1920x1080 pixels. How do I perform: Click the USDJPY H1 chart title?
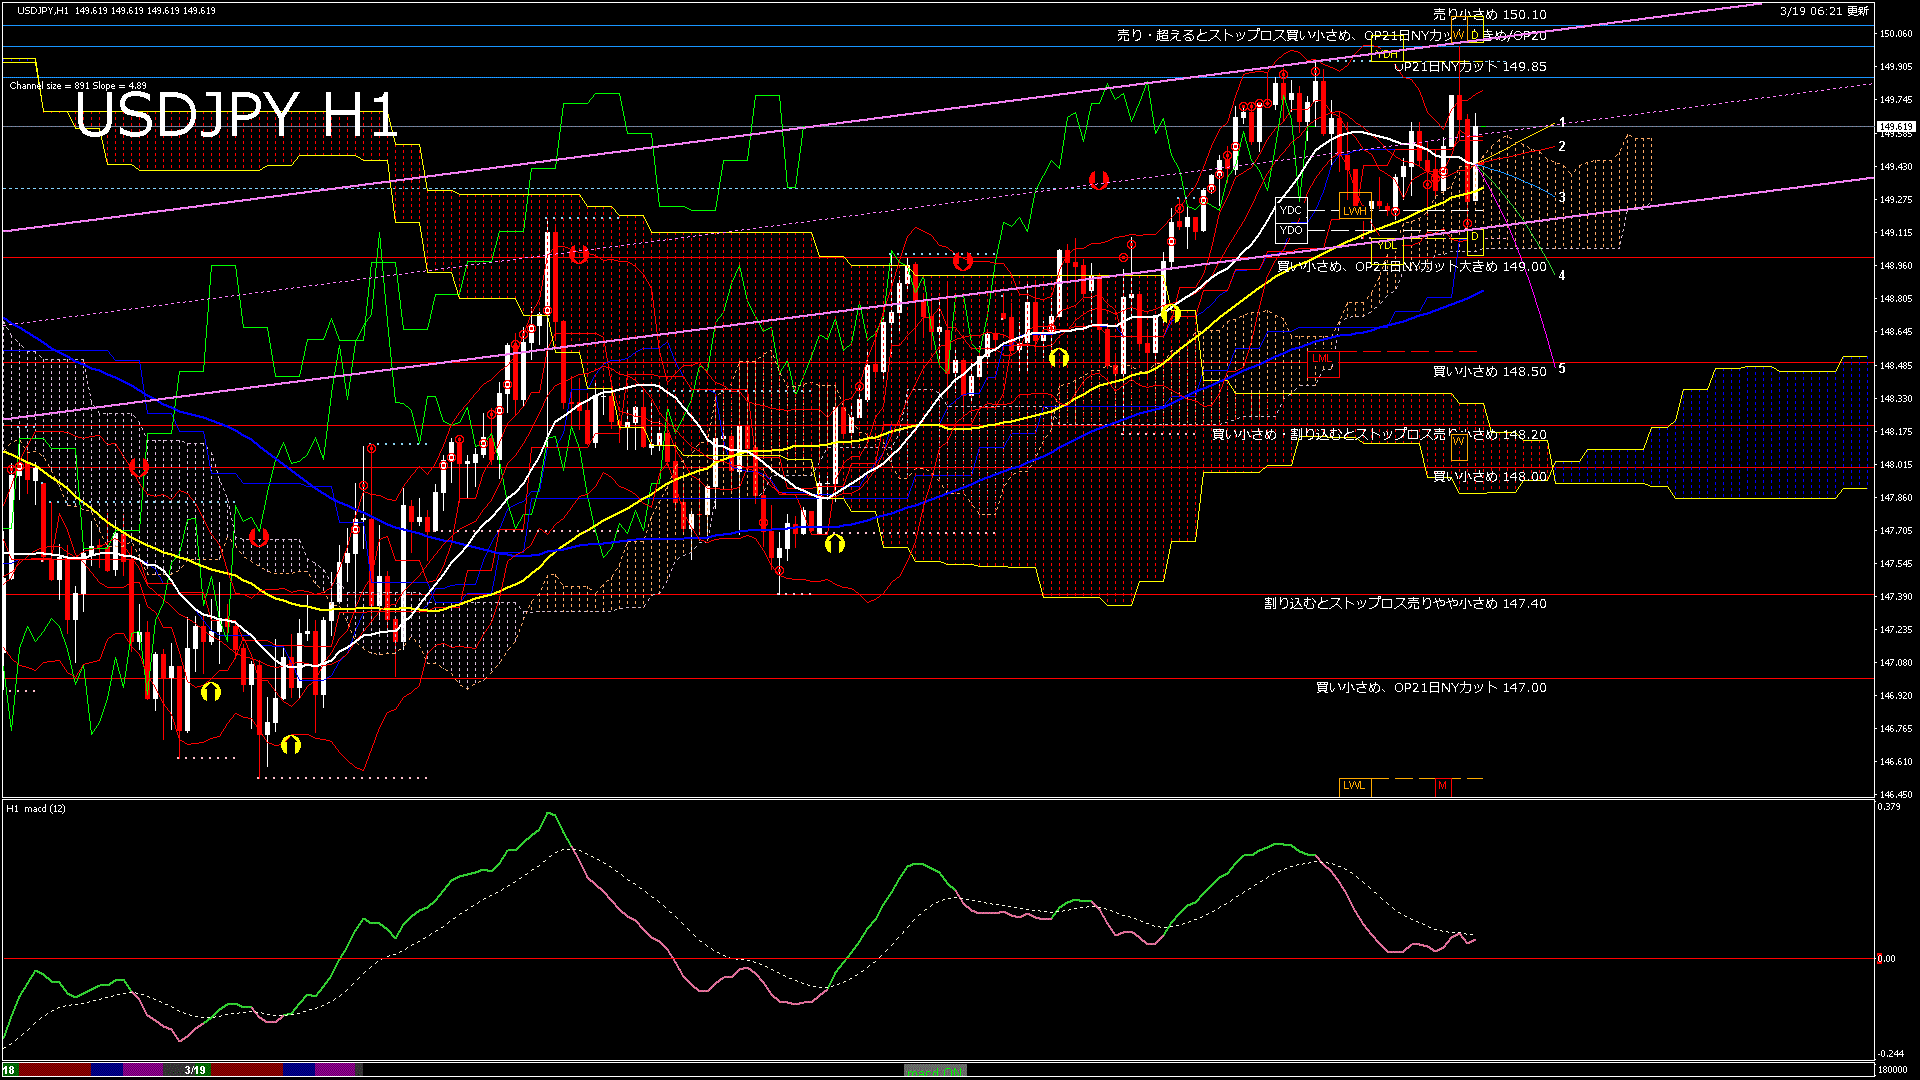pyautogui.click(x=236, y=115)
